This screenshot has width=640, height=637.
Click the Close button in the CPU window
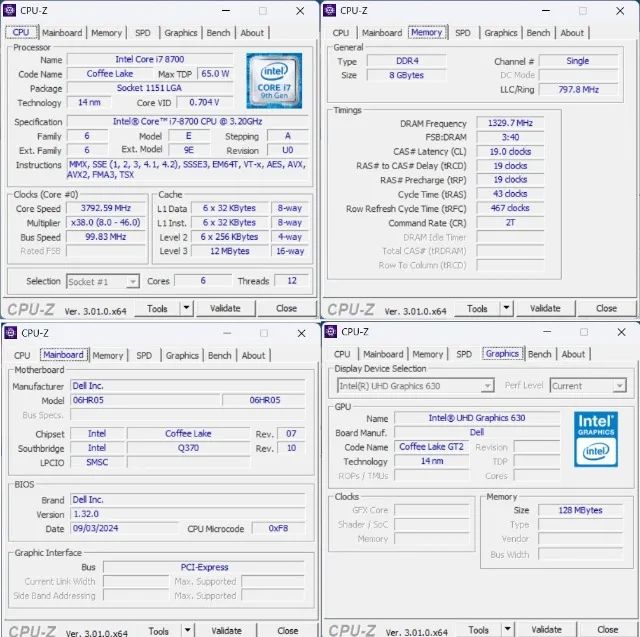coord(287,309)
